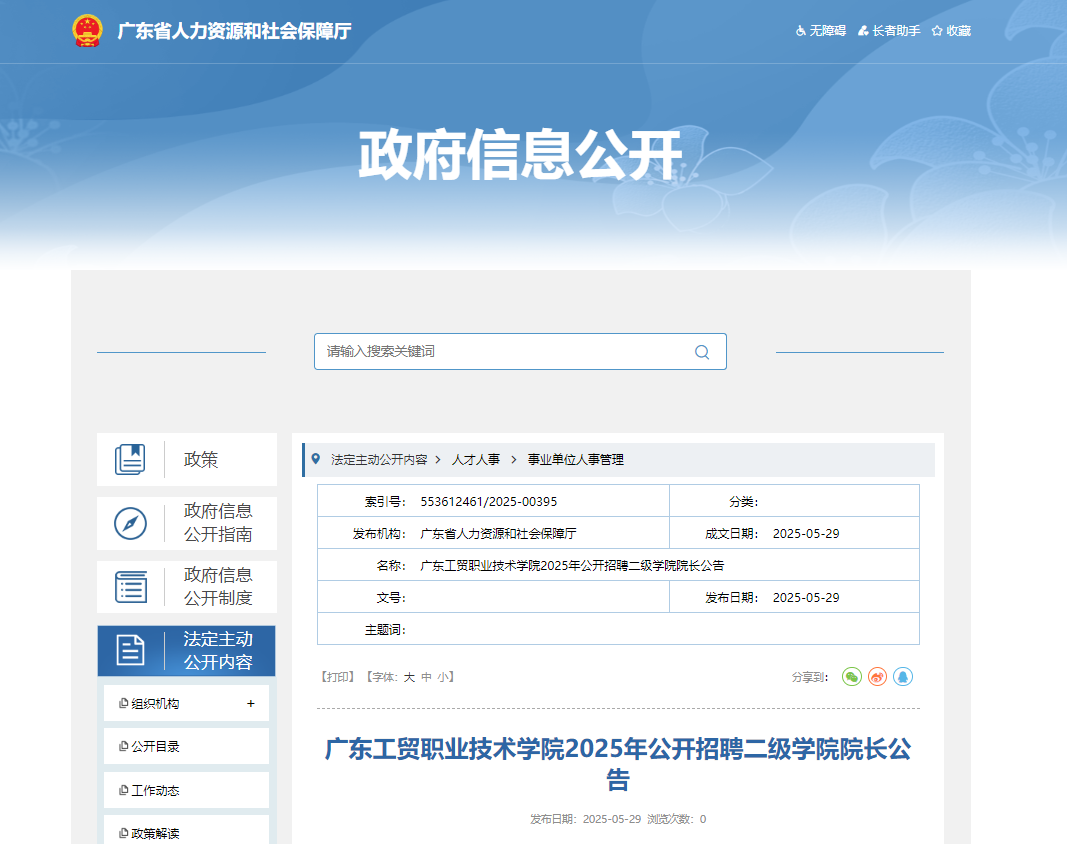Expand 组织机构 with plus sign
The image size is (1067, 844).
click(250, 703)
